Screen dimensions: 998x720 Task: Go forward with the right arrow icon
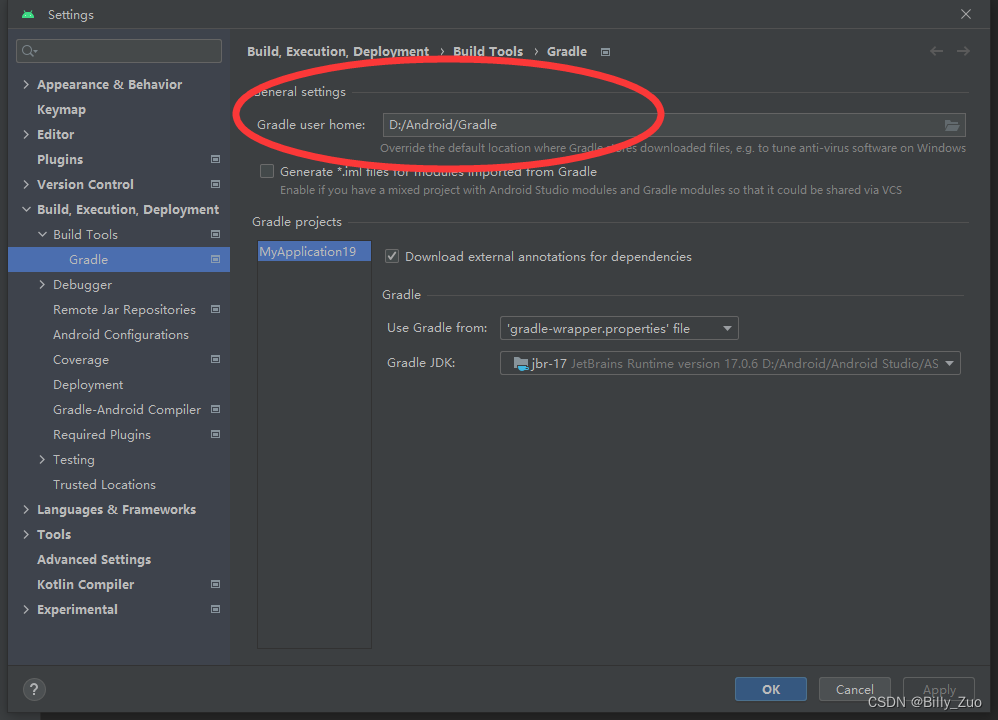pyautogui.click(x=963, y=51)
